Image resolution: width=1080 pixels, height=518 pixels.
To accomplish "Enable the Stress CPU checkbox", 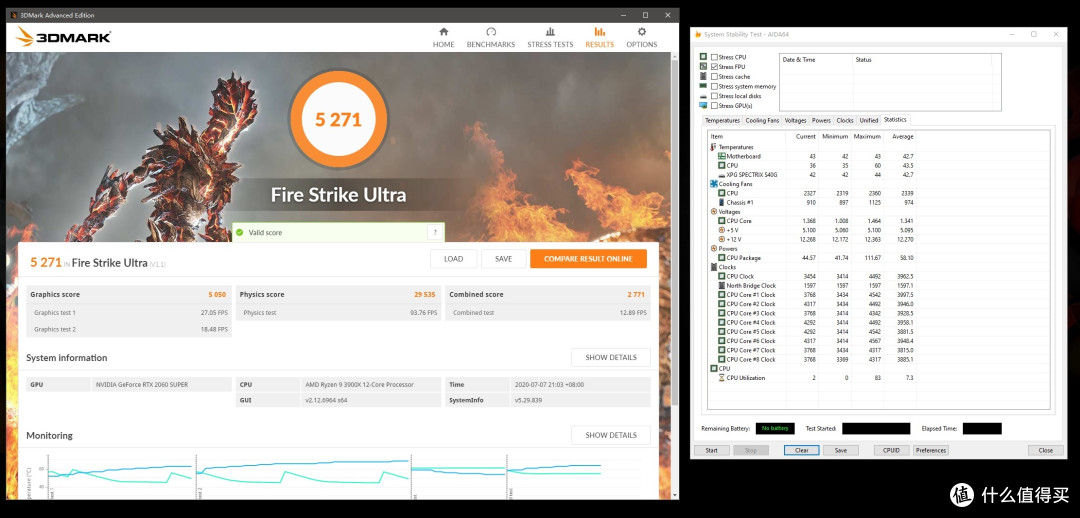I will [714, 57].
